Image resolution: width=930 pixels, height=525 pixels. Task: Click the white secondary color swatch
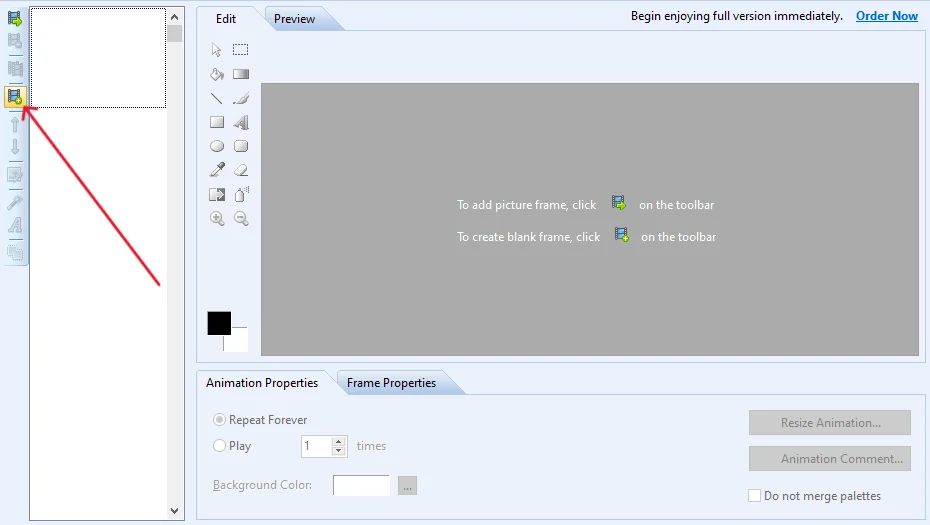click(239, 341)
